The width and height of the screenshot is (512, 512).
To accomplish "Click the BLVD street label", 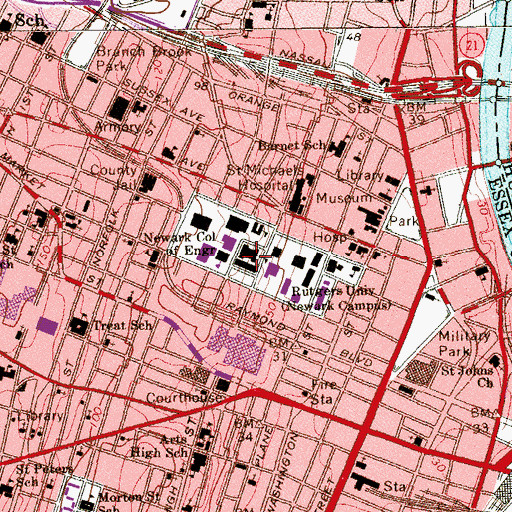I will 356,357.
